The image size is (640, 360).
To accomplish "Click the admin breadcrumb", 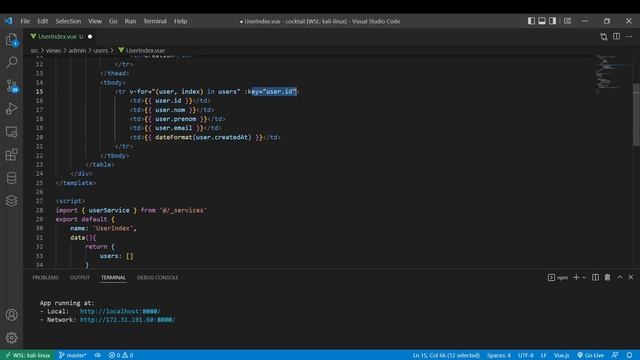I will point(77,51).
